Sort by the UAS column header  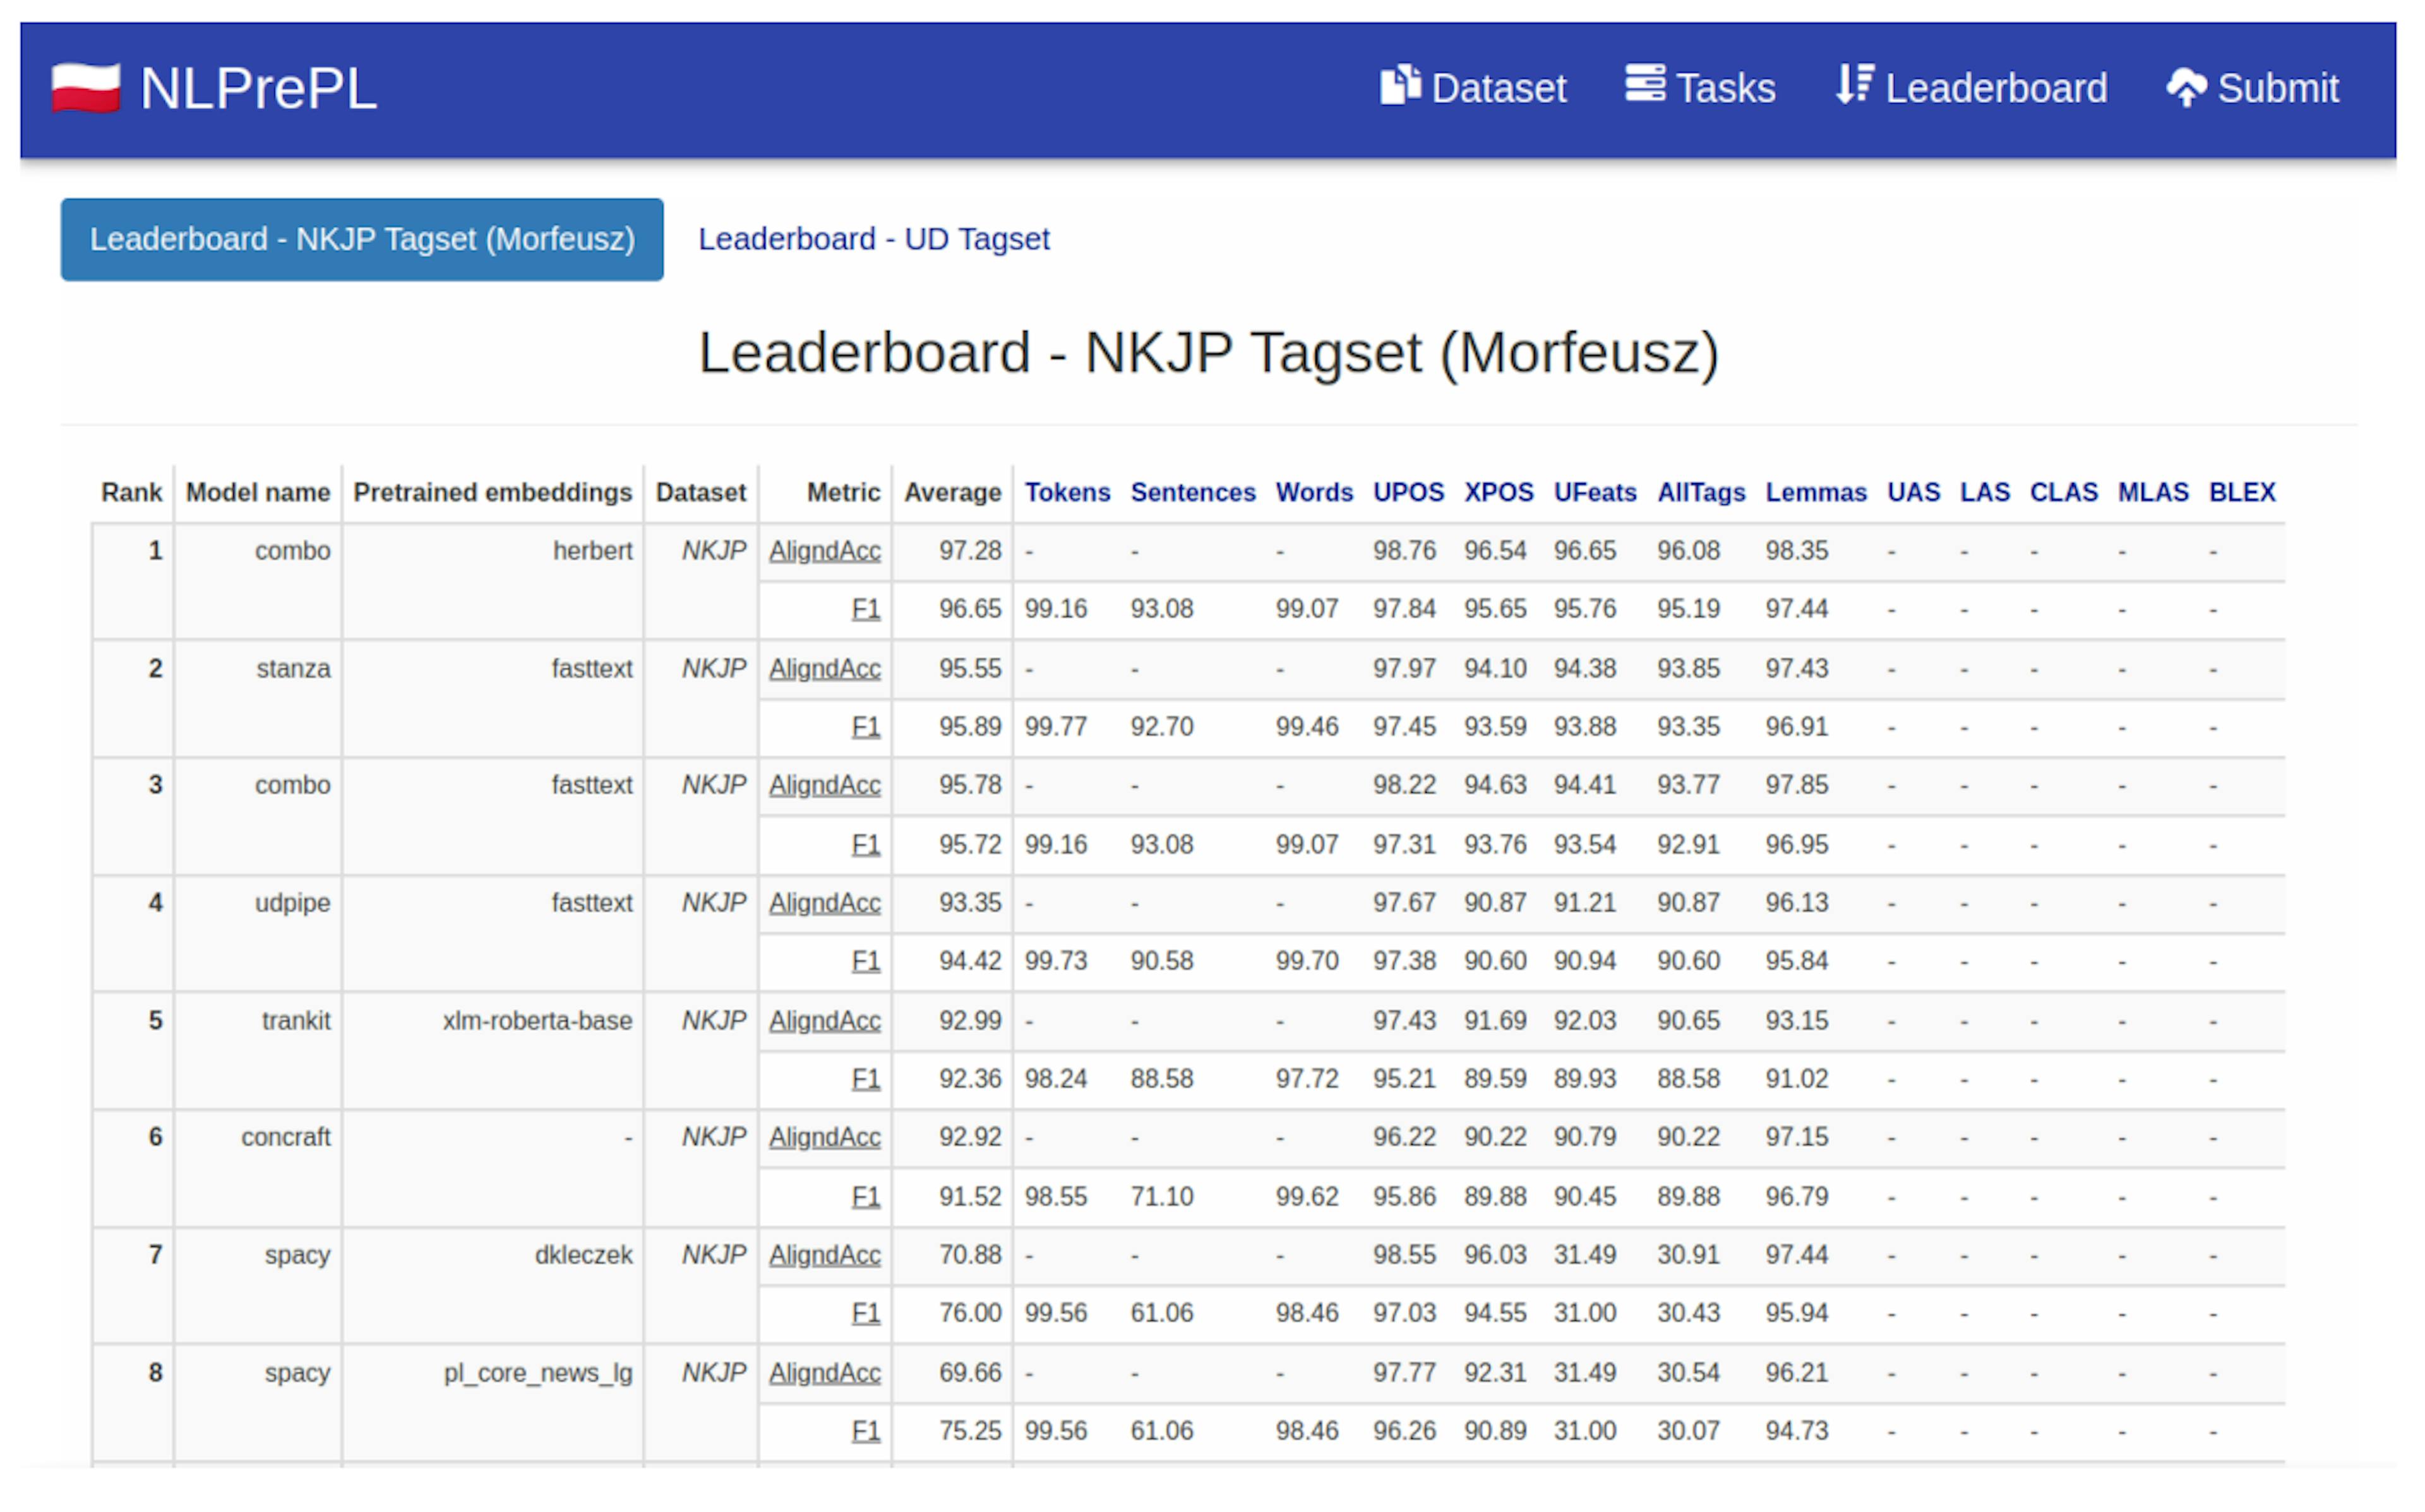click(1913, 492)
